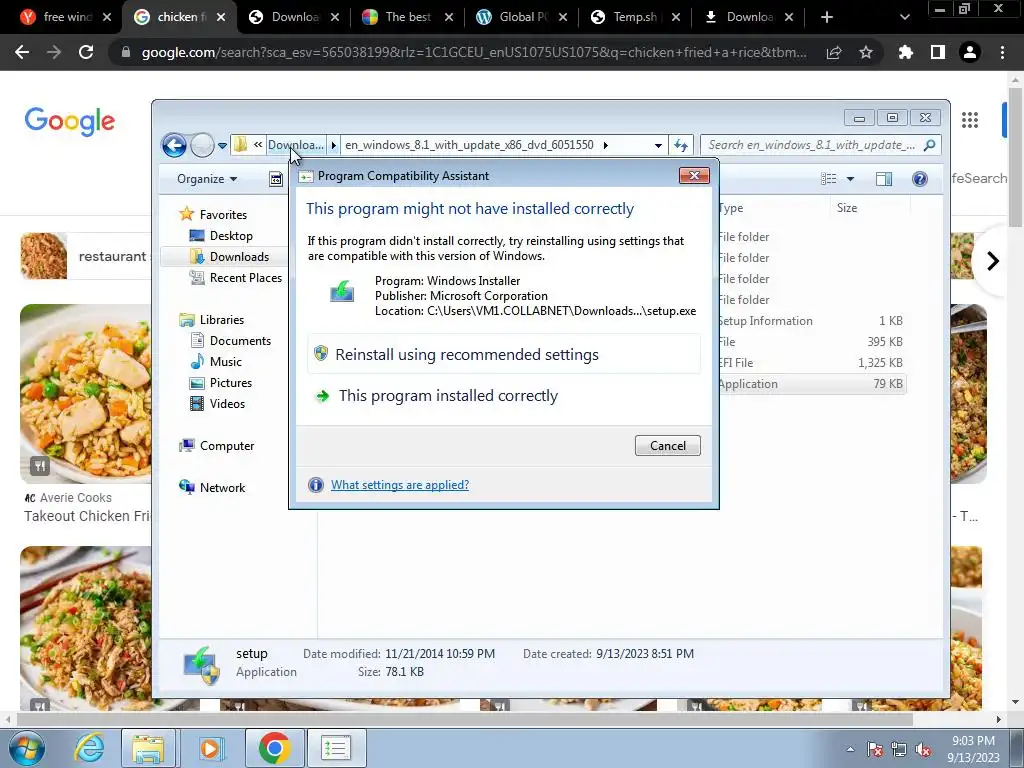Open Windows Explorer taskbar icon

[149, 748]
